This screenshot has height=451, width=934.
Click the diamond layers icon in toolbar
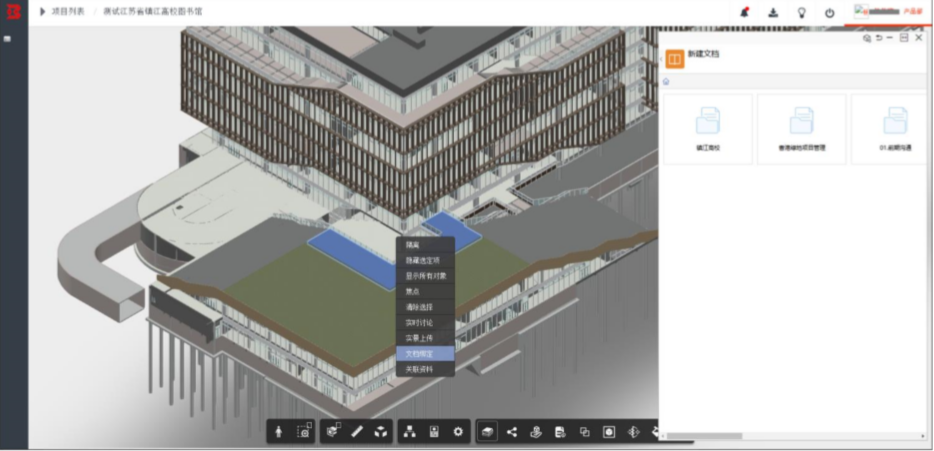[633, 432]
